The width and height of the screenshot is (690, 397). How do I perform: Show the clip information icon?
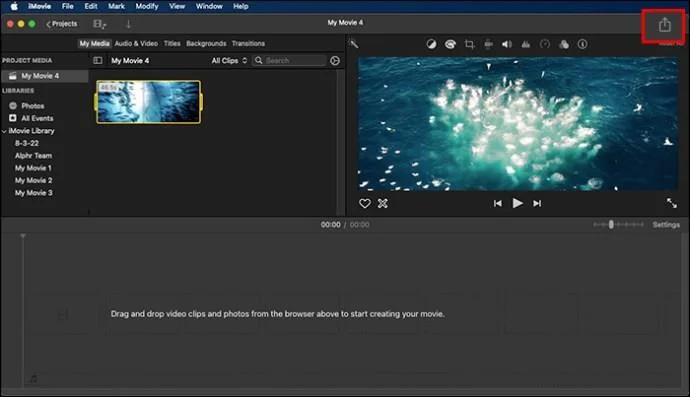(x=583, y=44)
